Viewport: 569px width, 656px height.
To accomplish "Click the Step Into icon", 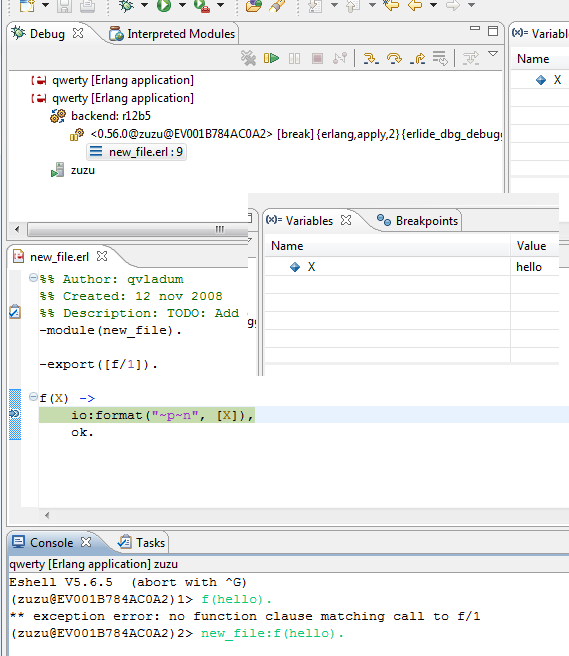I will 371,58.
